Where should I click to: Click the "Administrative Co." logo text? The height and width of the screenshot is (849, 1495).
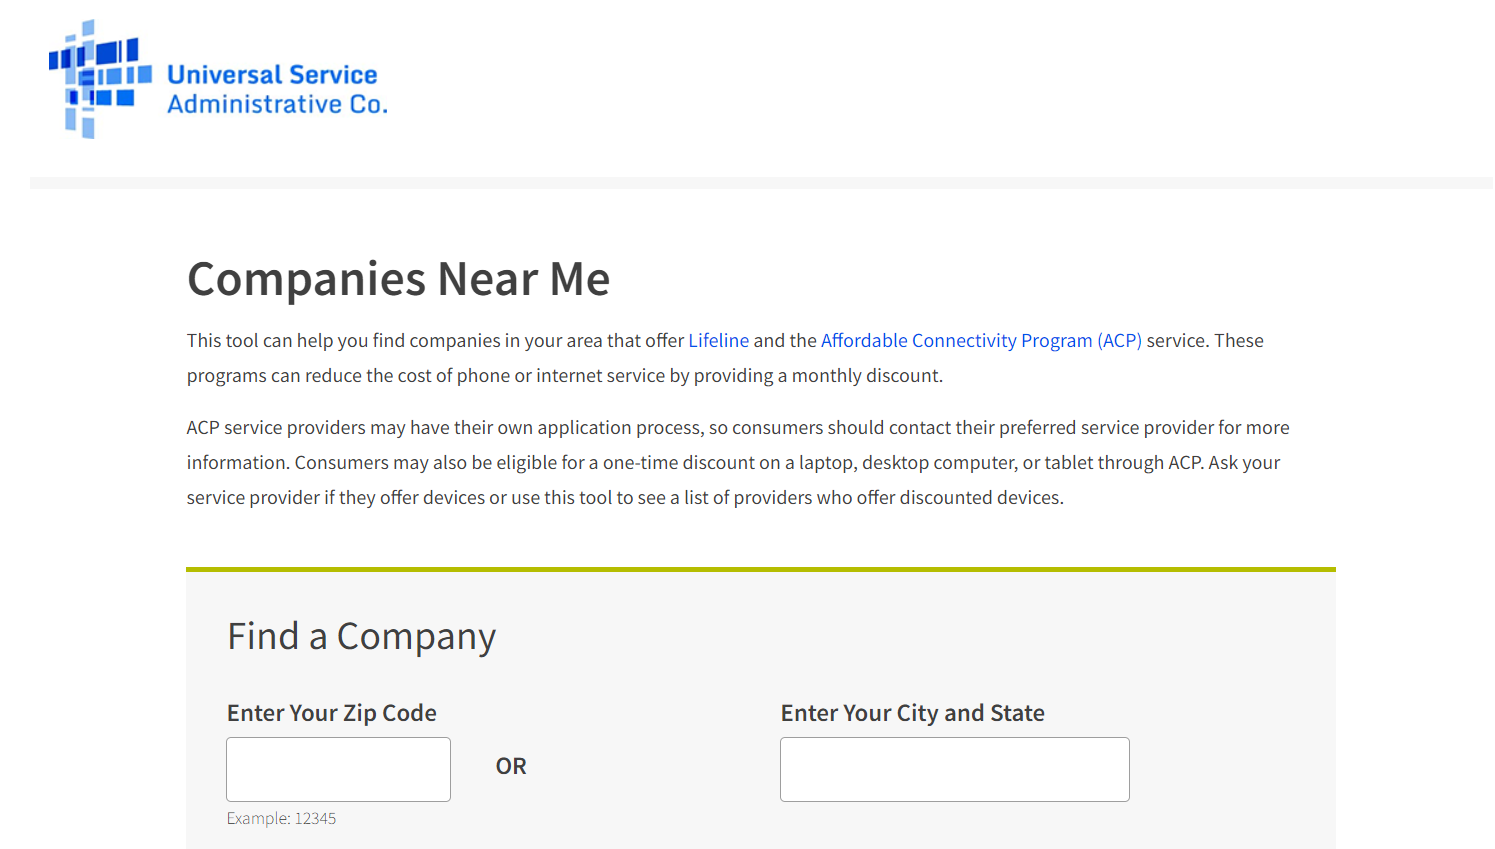[277, 104]
